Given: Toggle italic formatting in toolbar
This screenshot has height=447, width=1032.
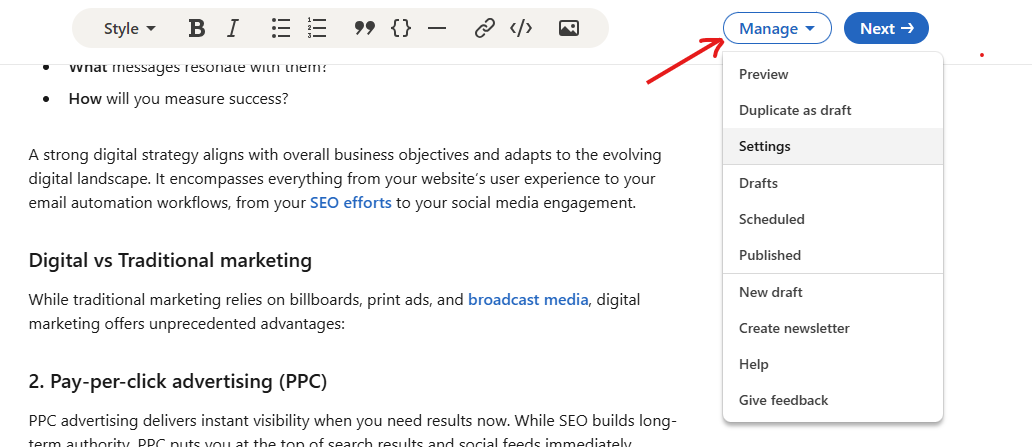Looking at the screenshot, I should pos(232,28).
